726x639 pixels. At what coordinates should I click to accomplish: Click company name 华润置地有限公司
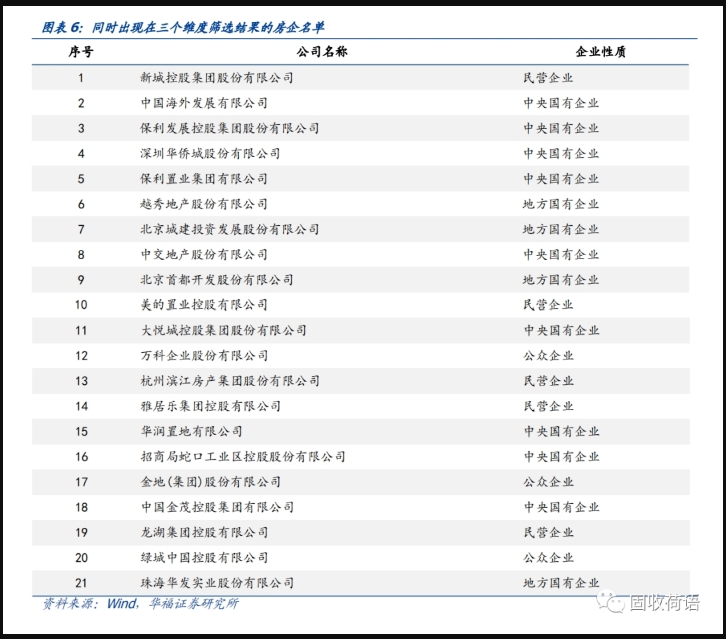click(x=191, y=431)
